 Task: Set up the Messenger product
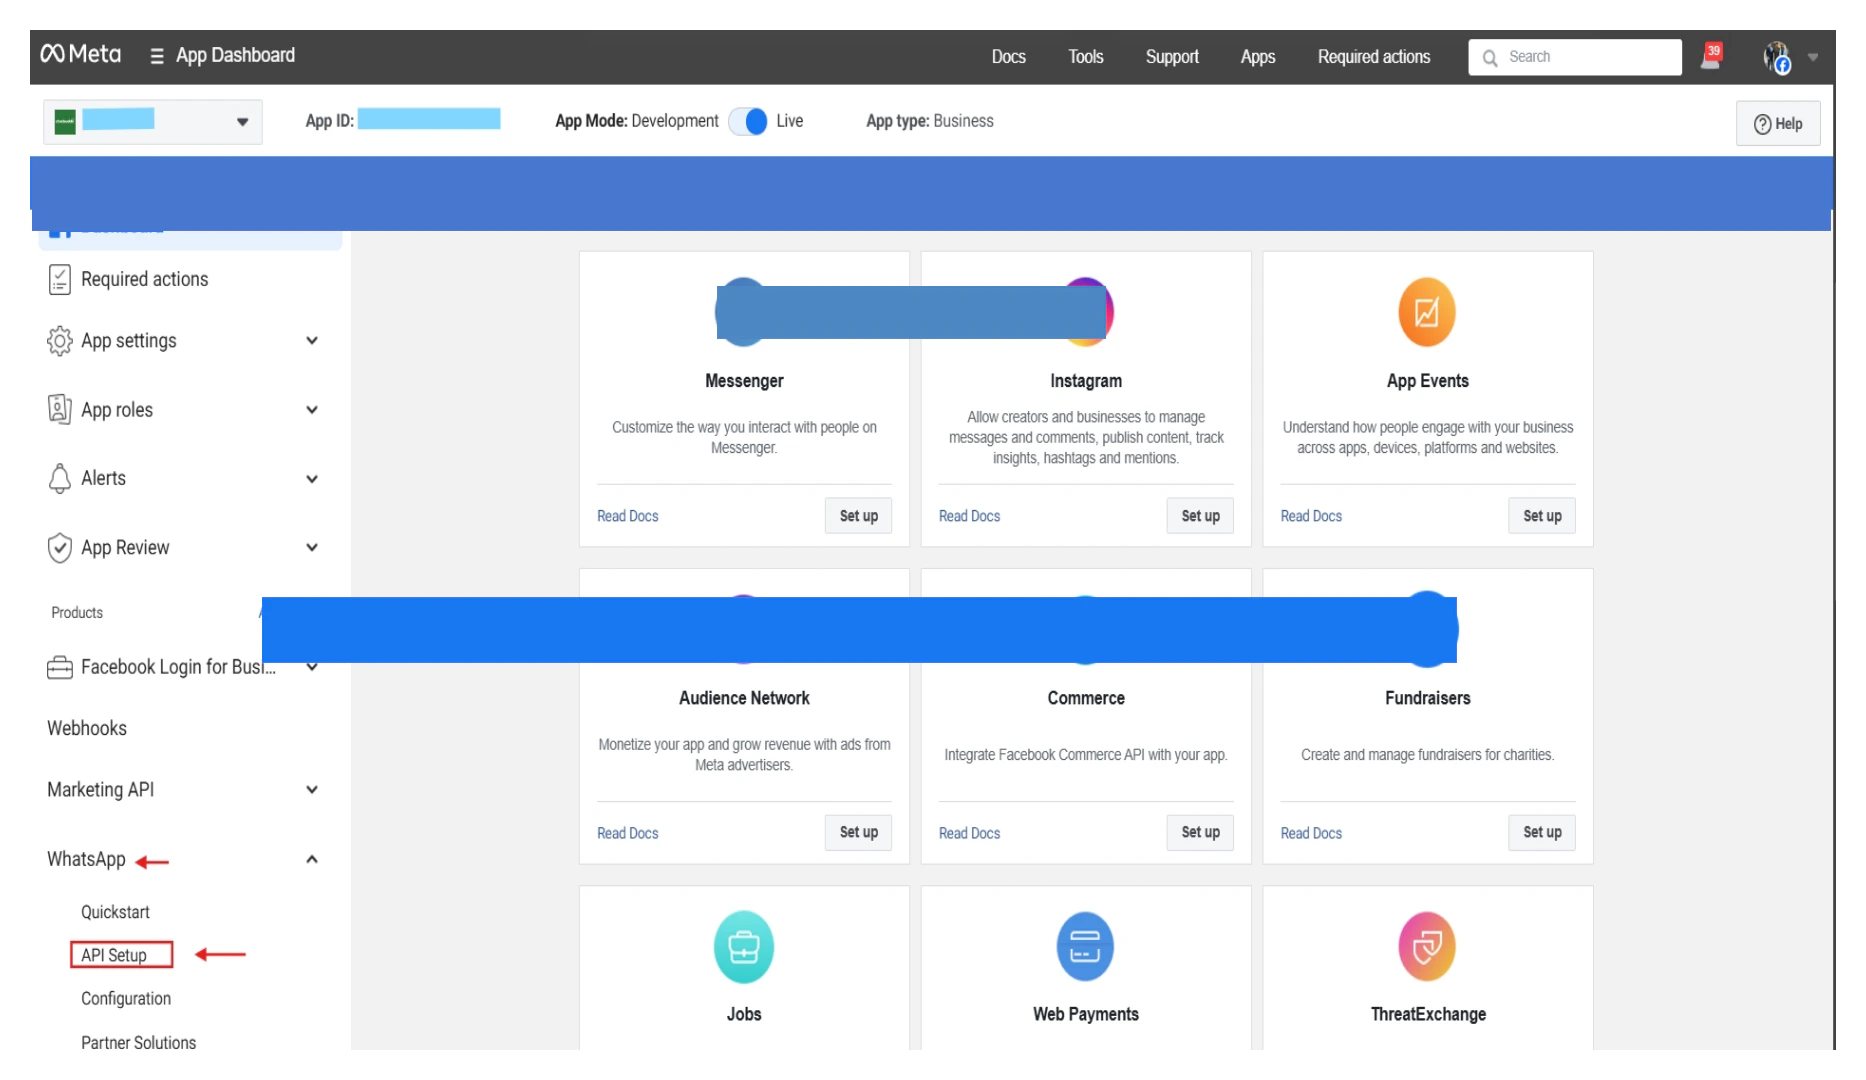coord(859,516)
